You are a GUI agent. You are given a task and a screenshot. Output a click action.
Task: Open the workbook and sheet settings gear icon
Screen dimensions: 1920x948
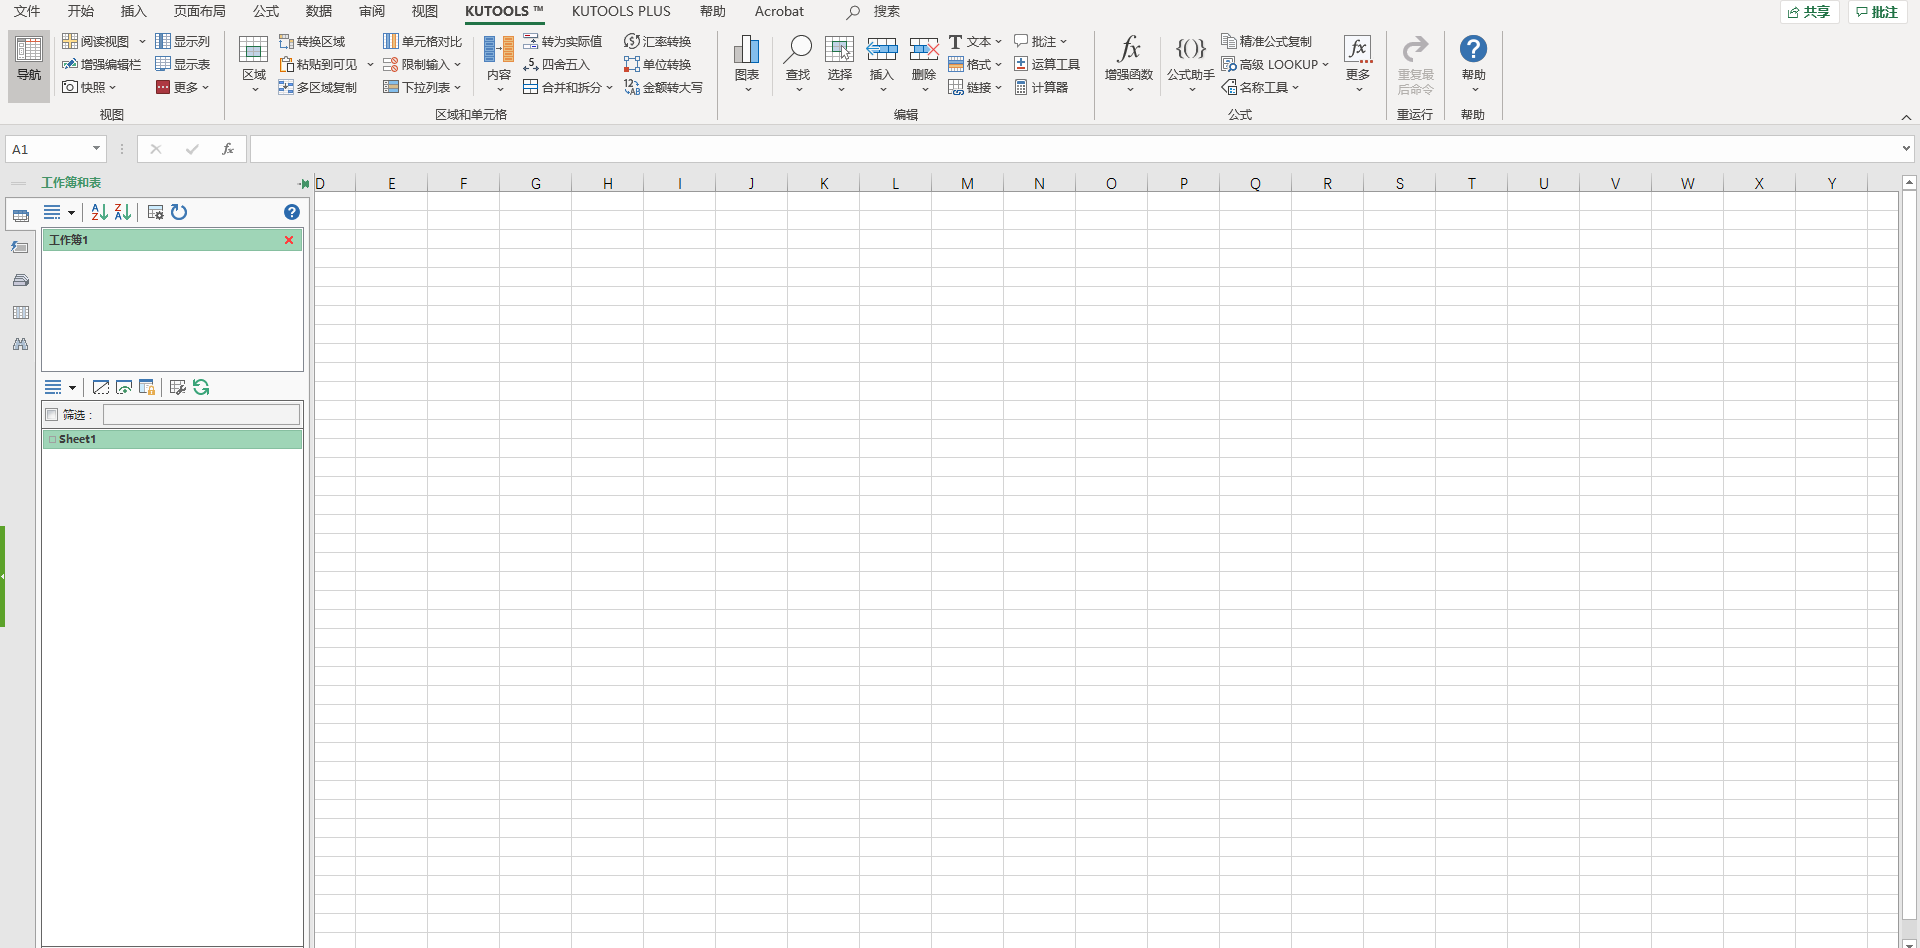155,212
